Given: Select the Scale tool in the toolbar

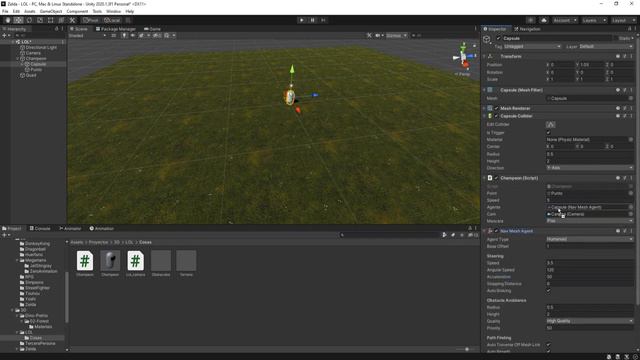Looking at the screenshot, I should click(40, 20).
